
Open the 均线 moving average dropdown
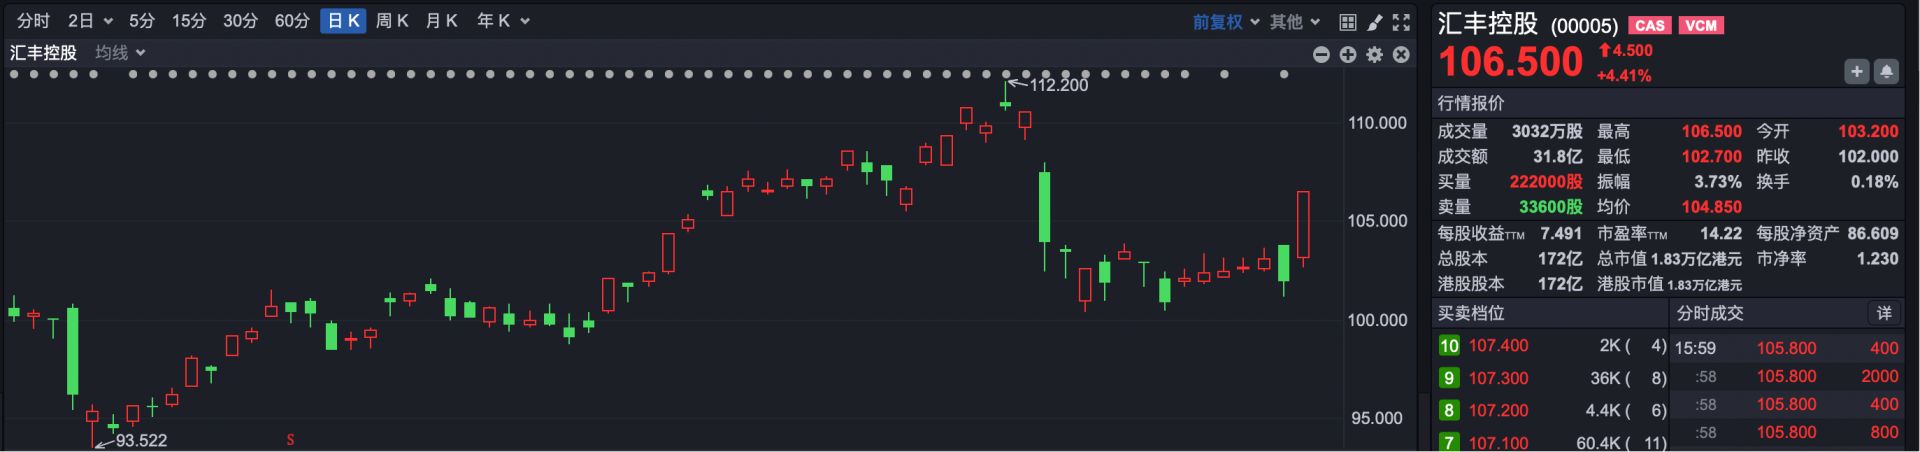click(120, 53)
